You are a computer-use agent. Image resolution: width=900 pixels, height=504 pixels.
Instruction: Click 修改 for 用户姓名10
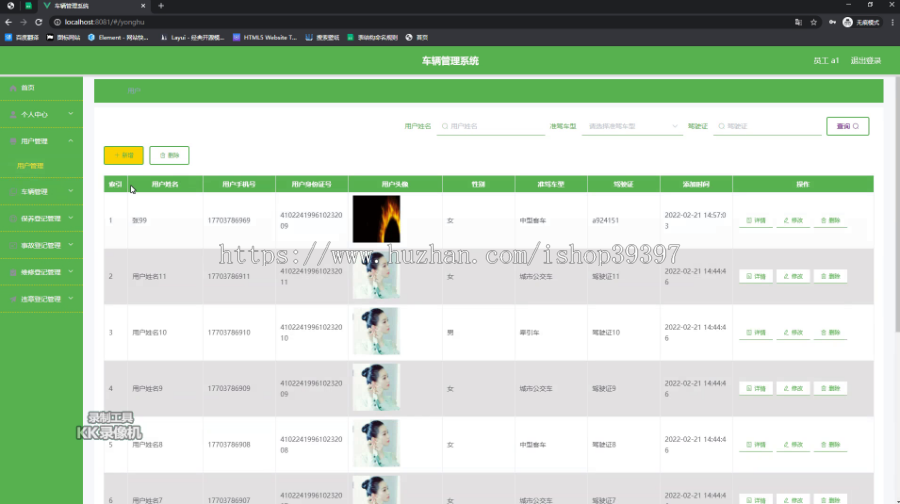793,332
